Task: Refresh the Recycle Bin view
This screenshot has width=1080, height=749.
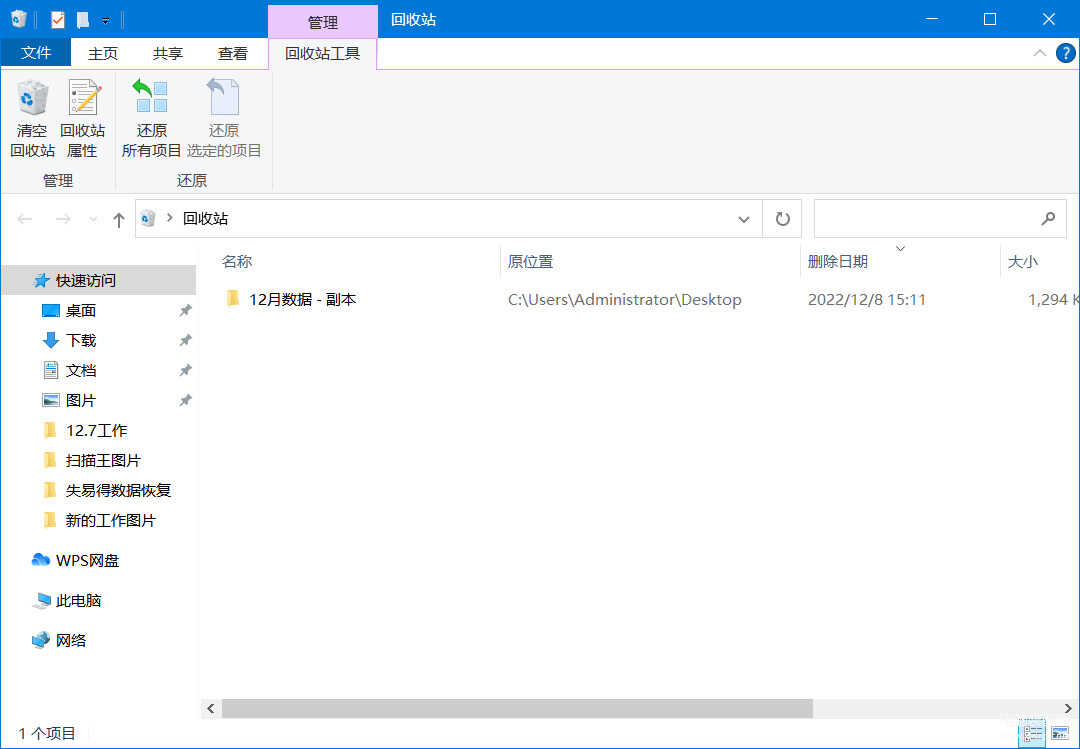Action: click(x=782, y=219)
